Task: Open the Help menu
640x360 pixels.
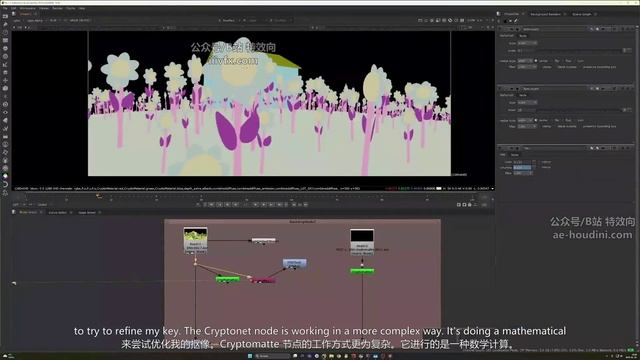Action: coord(82,8)
